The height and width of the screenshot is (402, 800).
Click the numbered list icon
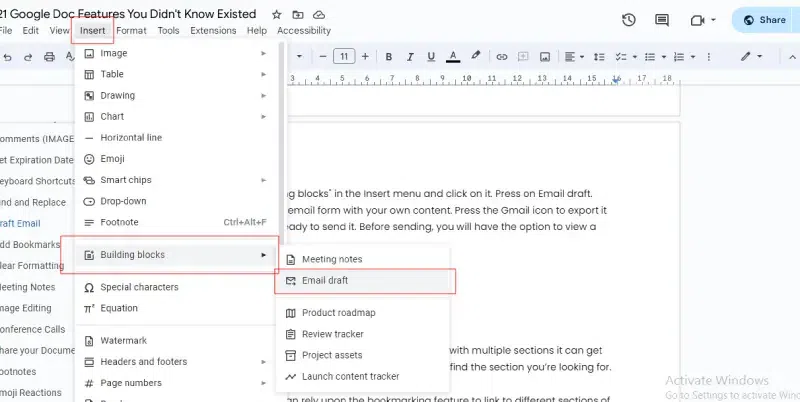pos(679,57)
